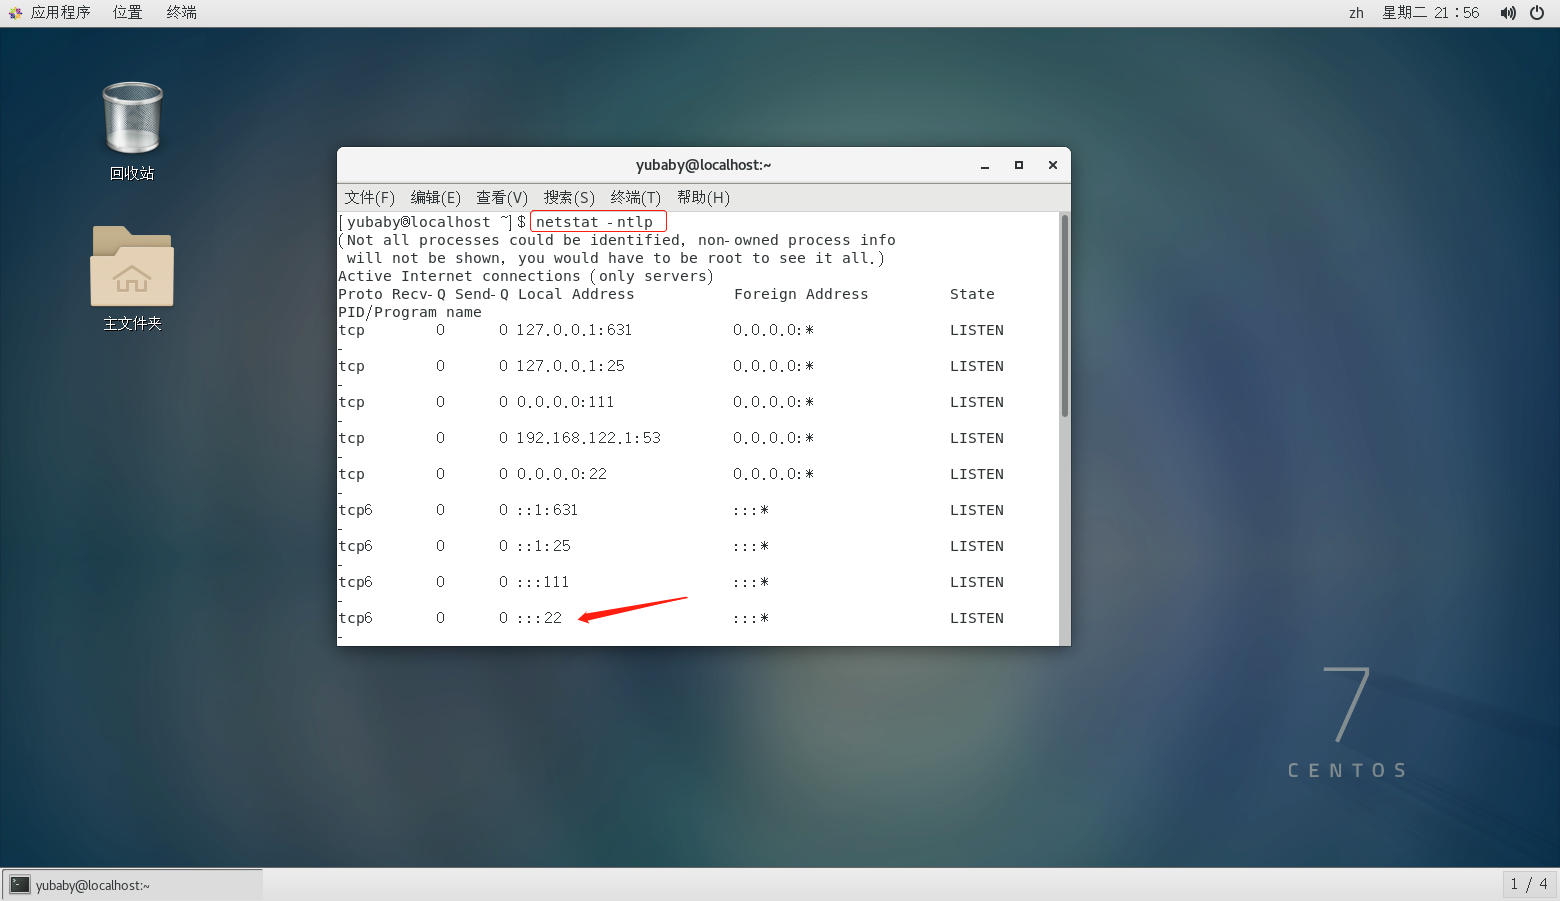The image size is (1560, 901).
Task: Switch input method via zh indicator
Action: 1356,13
